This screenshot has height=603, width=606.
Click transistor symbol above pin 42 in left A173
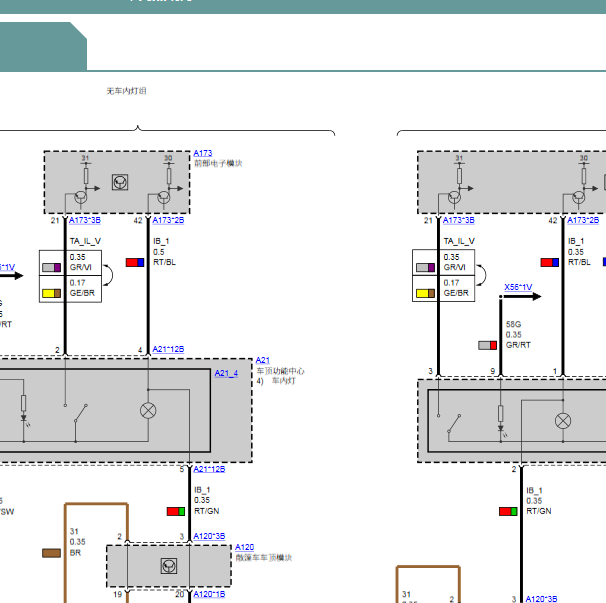point(164,198)
